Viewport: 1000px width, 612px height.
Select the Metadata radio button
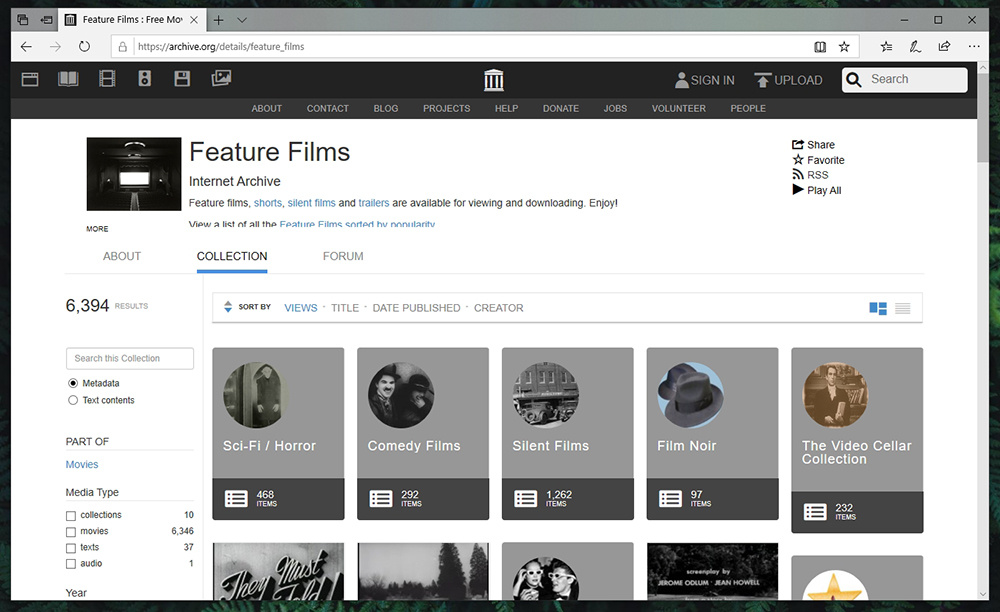(73, 383)
